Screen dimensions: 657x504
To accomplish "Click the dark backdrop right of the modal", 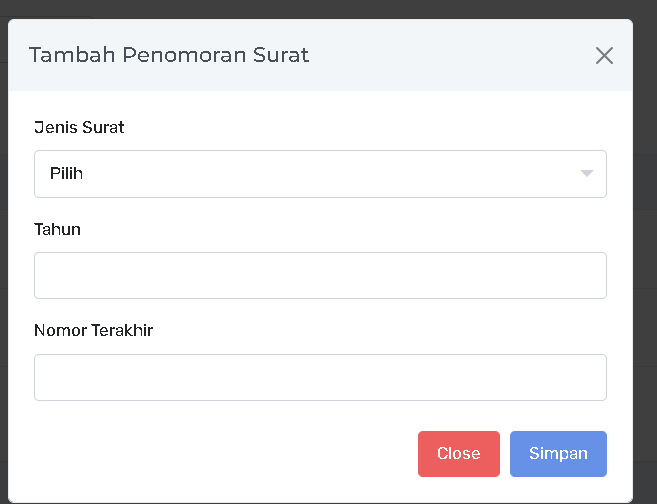I will pyautogui.click(x=645, y=250).
